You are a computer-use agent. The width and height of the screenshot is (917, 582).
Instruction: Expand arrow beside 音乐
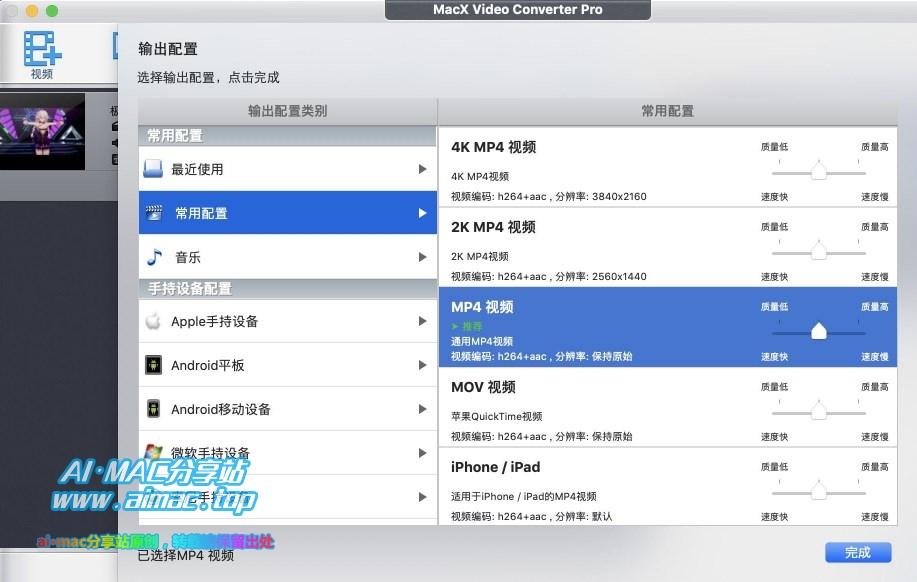pyautogui.click(x=422, y=257)
